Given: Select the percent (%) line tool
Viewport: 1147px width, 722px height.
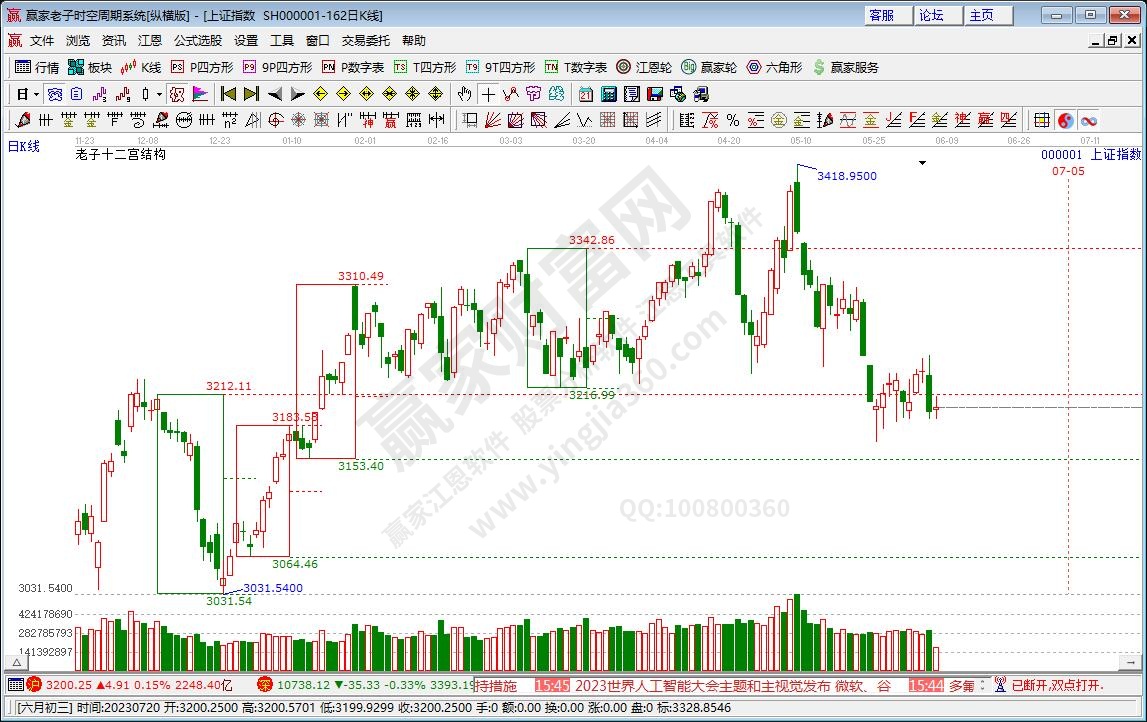Looking at the screenshot, I should point(733,120).
